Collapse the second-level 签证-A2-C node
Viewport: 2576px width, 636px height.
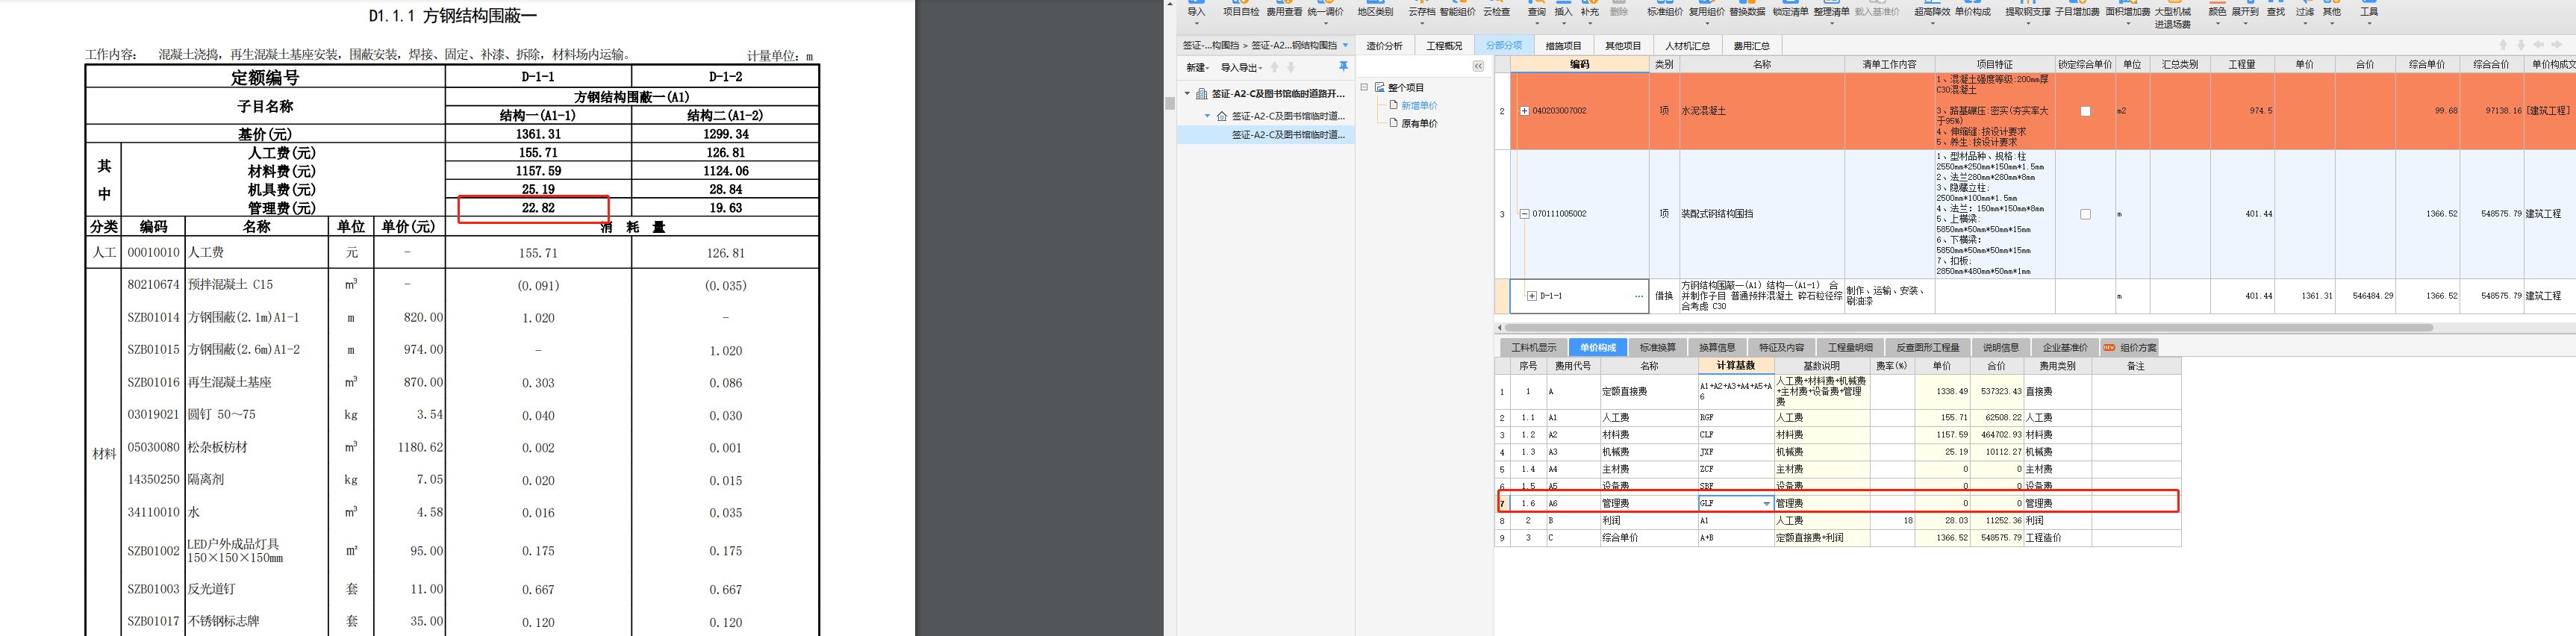(1206, 116)
